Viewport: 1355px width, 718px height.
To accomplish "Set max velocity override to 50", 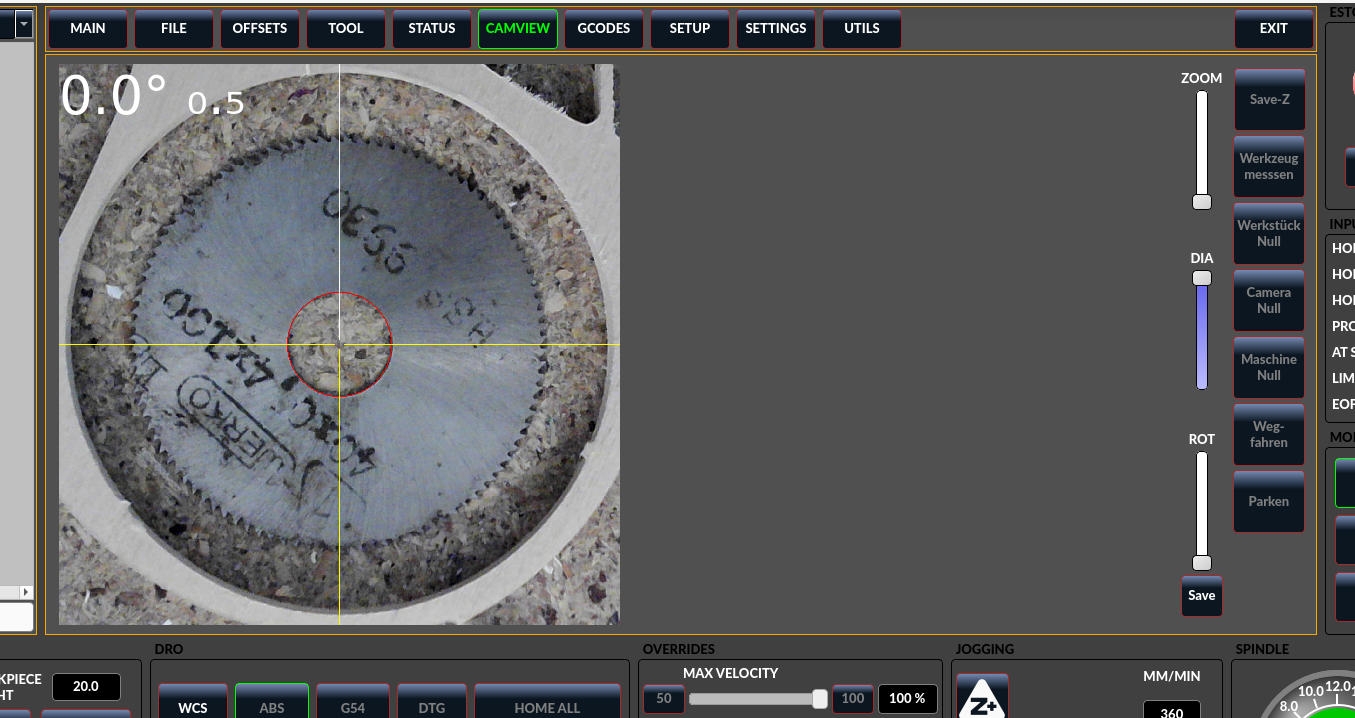I will point(664,698).
